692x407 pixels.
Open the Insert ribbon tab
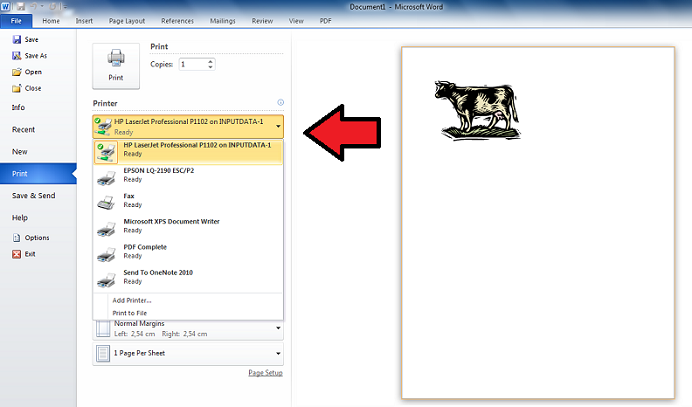[84, 21]
